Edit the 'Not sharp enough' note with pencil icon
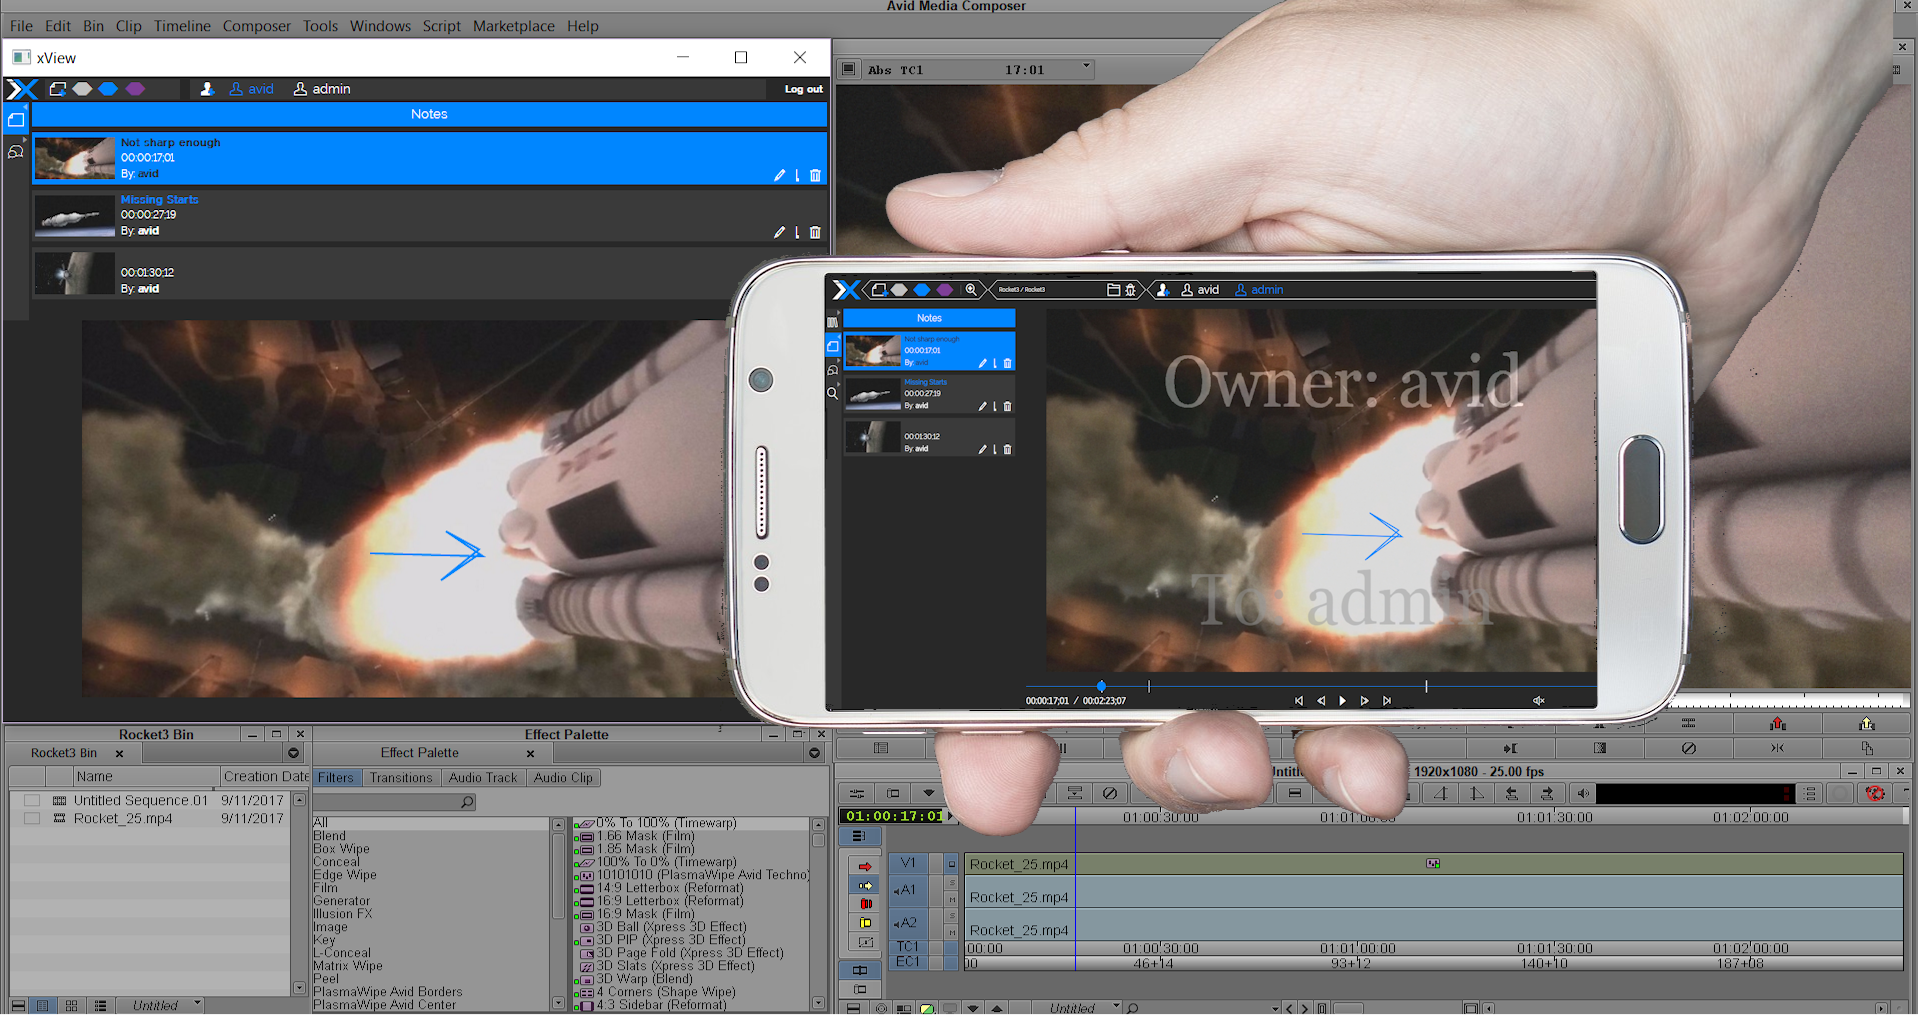Screen dimensions: 1918x1018 coord(779,176)
